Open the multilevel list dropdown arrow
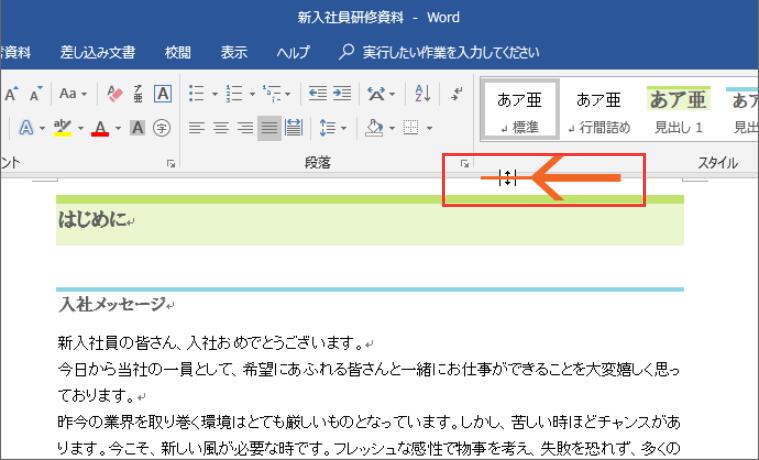759x460 pixels. click(288, 94)
